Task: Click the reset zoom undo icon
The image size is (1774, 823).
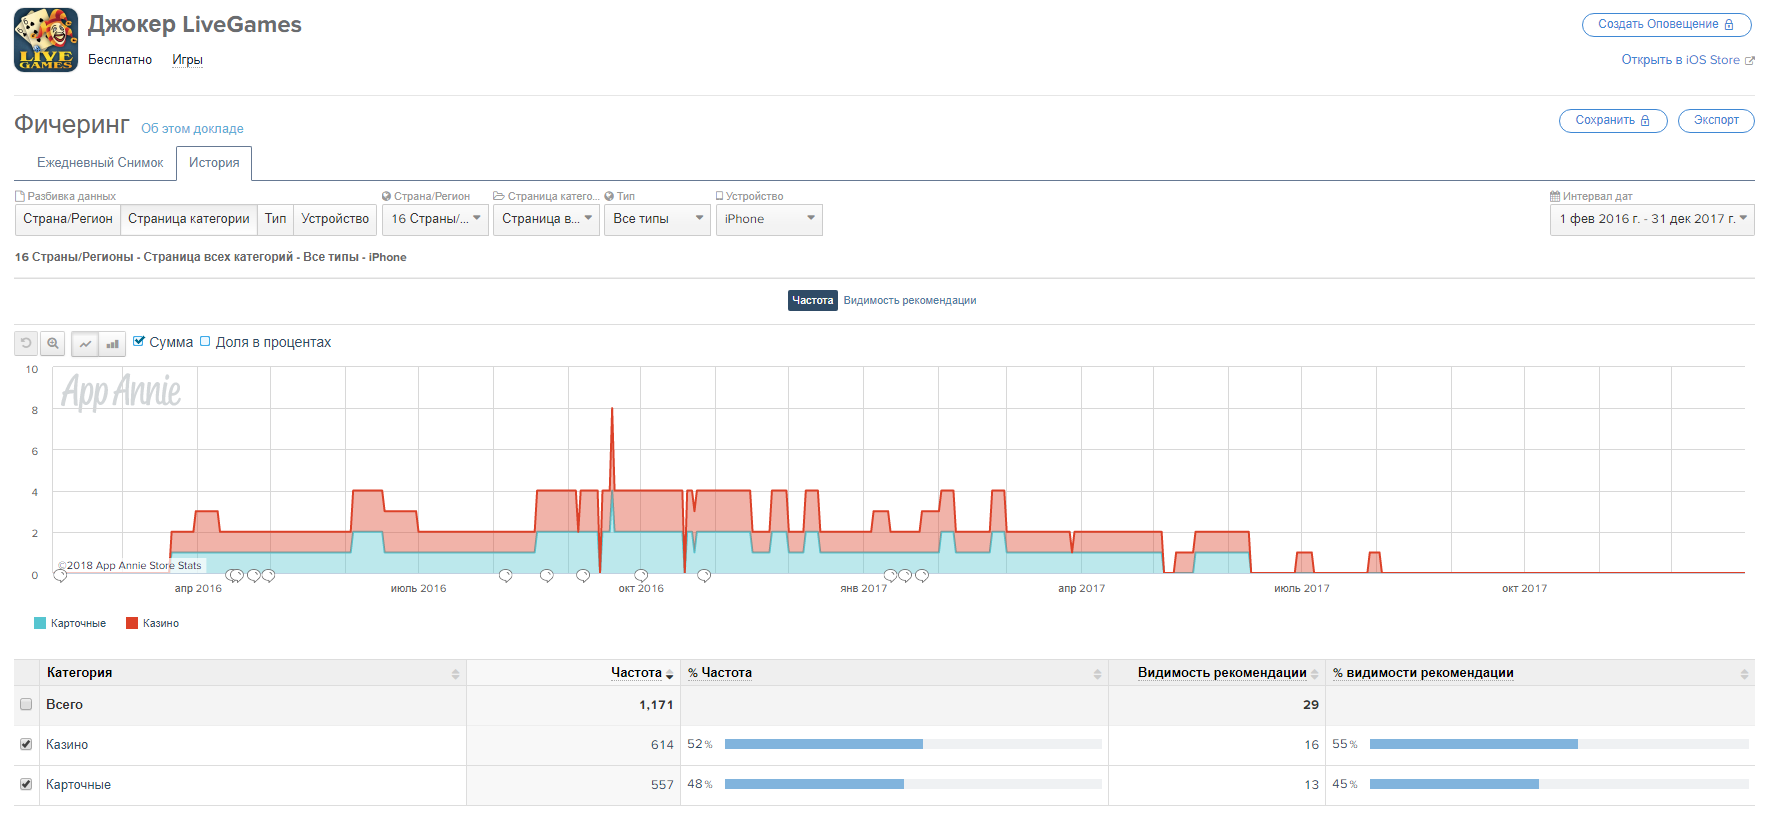Action: click(x=27, y=344)
